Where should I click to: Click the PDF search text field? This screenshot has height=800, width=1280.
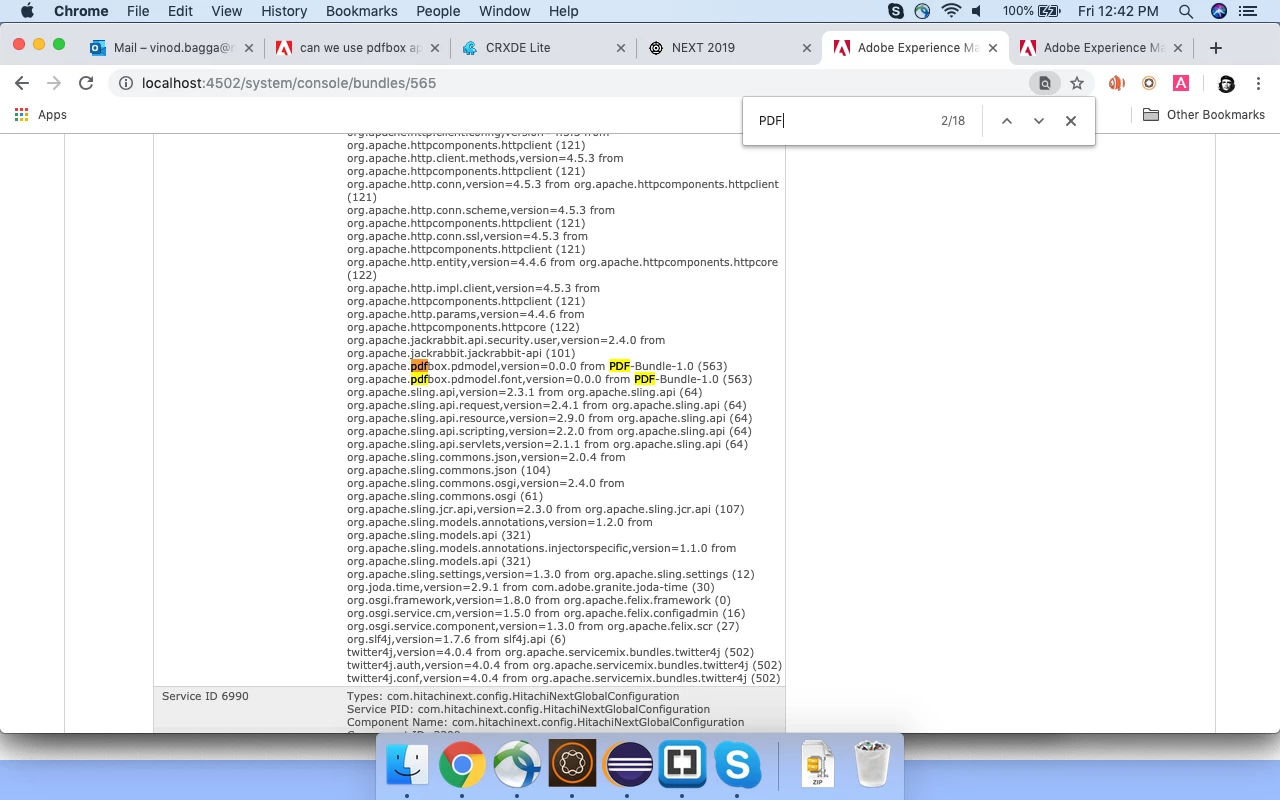[x=843, y=121]
